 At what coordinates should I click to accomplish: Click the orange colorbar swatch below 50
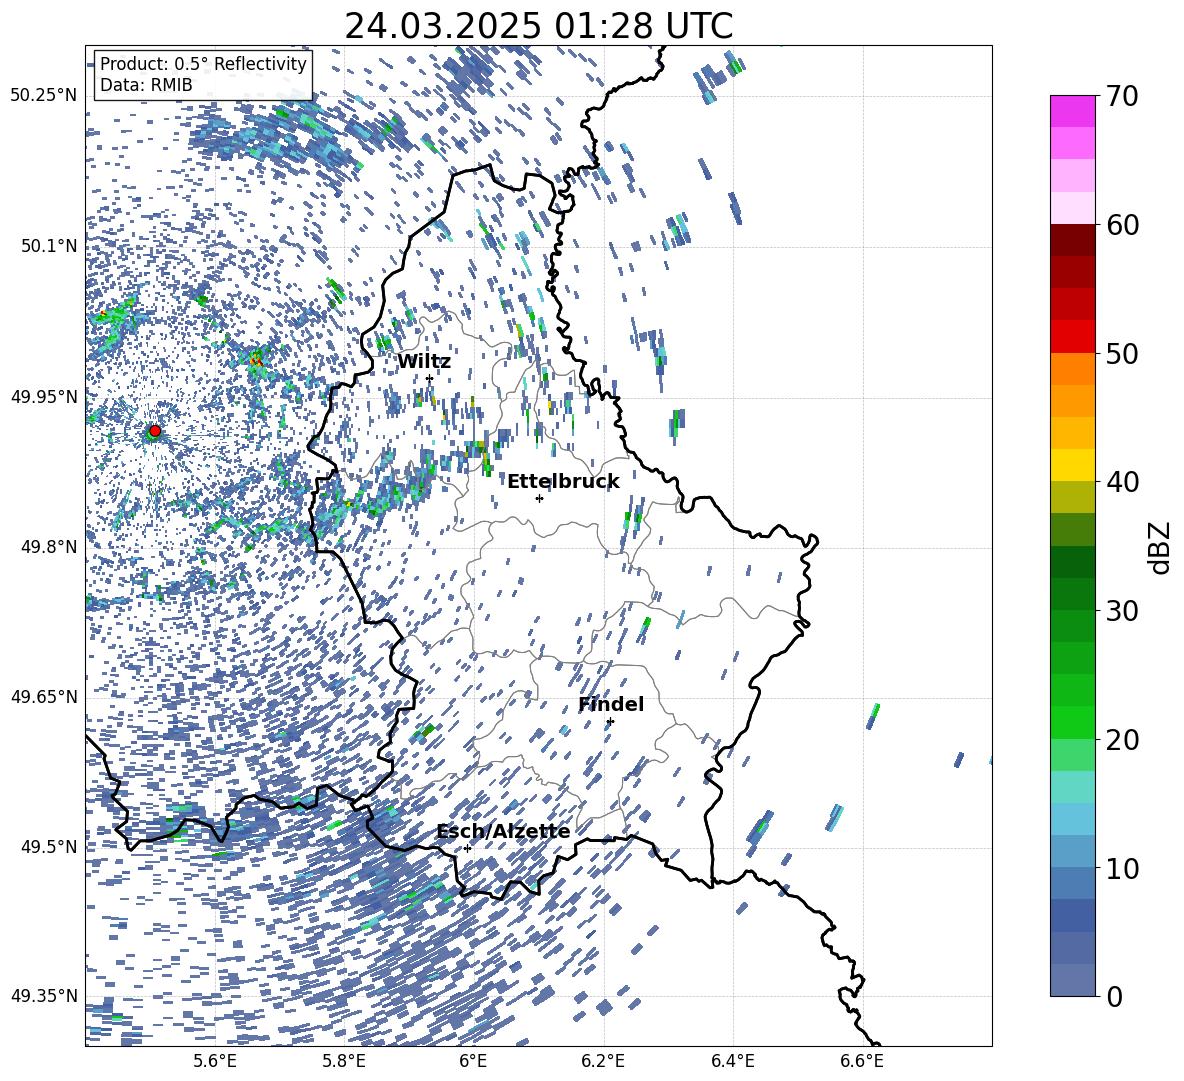tap(1072, 369)
